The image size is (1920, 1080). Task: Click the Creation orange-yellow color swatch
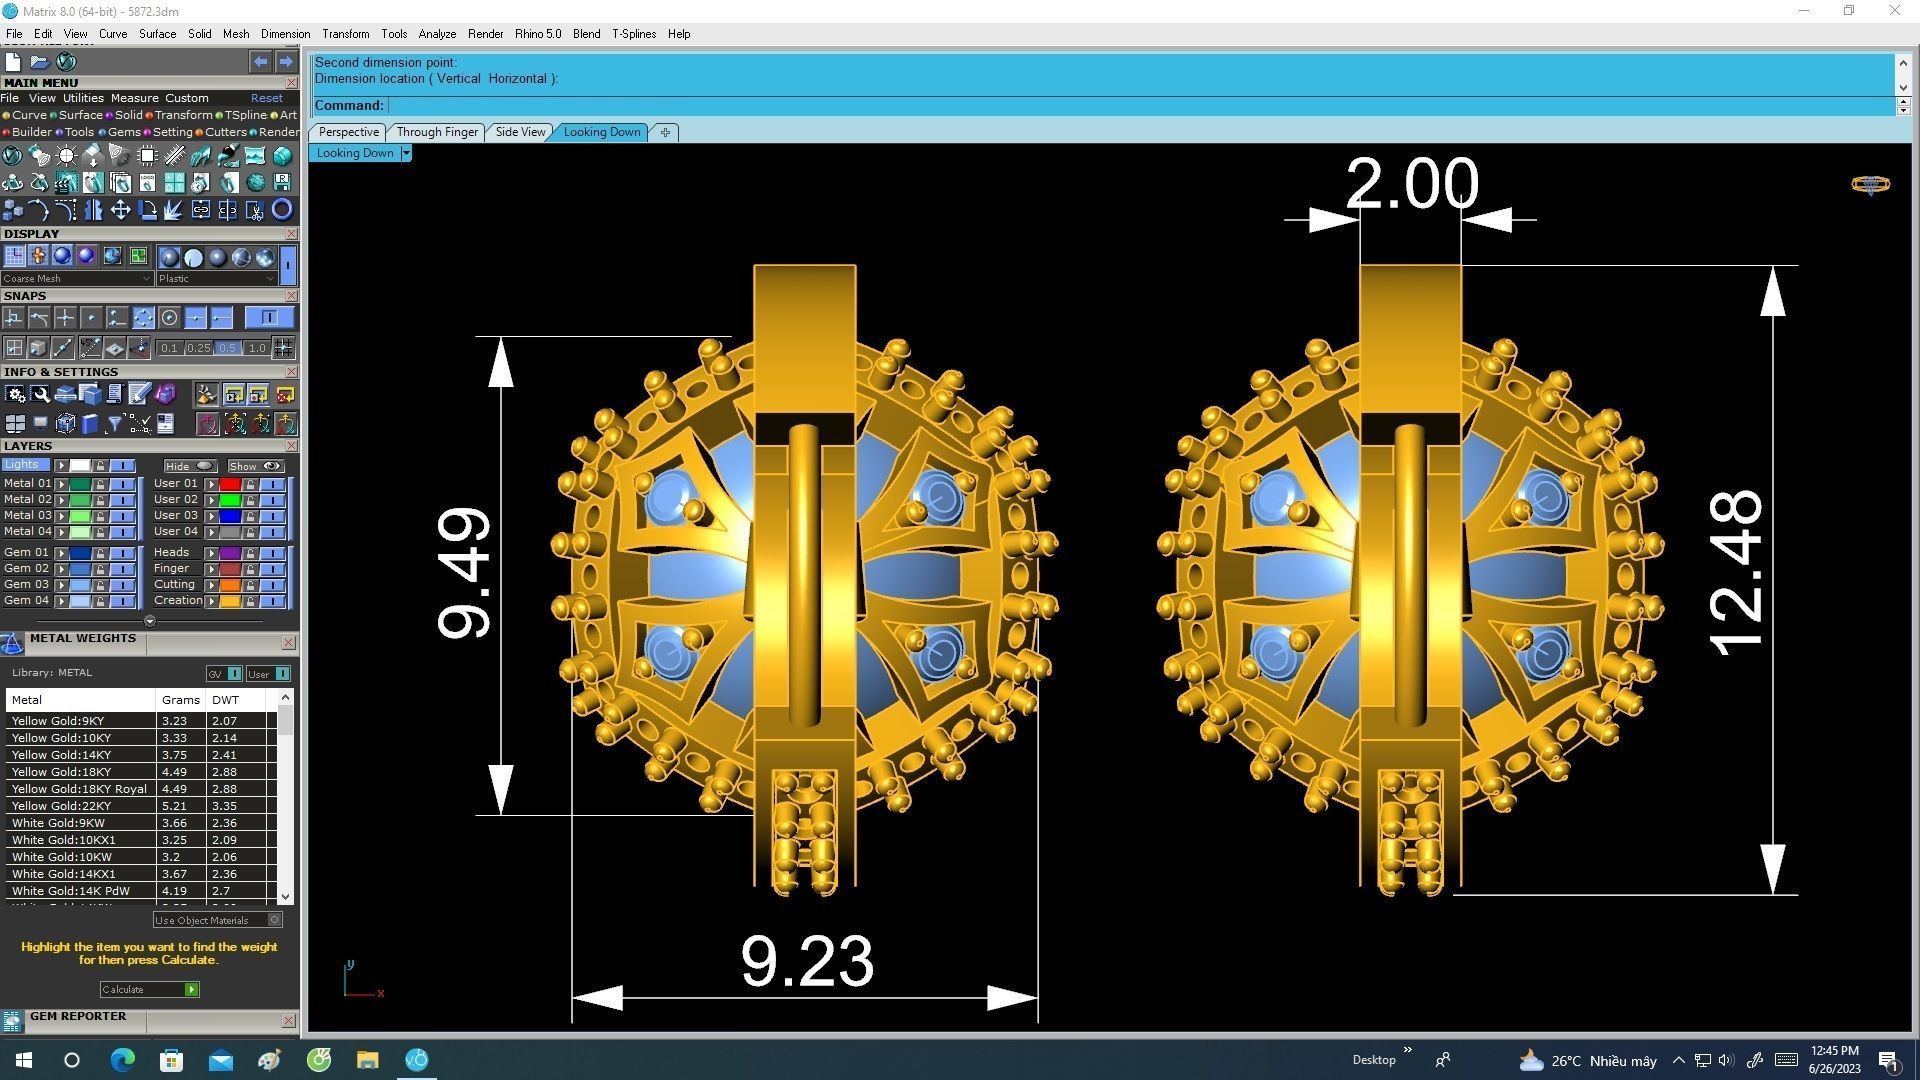(230, 601)
